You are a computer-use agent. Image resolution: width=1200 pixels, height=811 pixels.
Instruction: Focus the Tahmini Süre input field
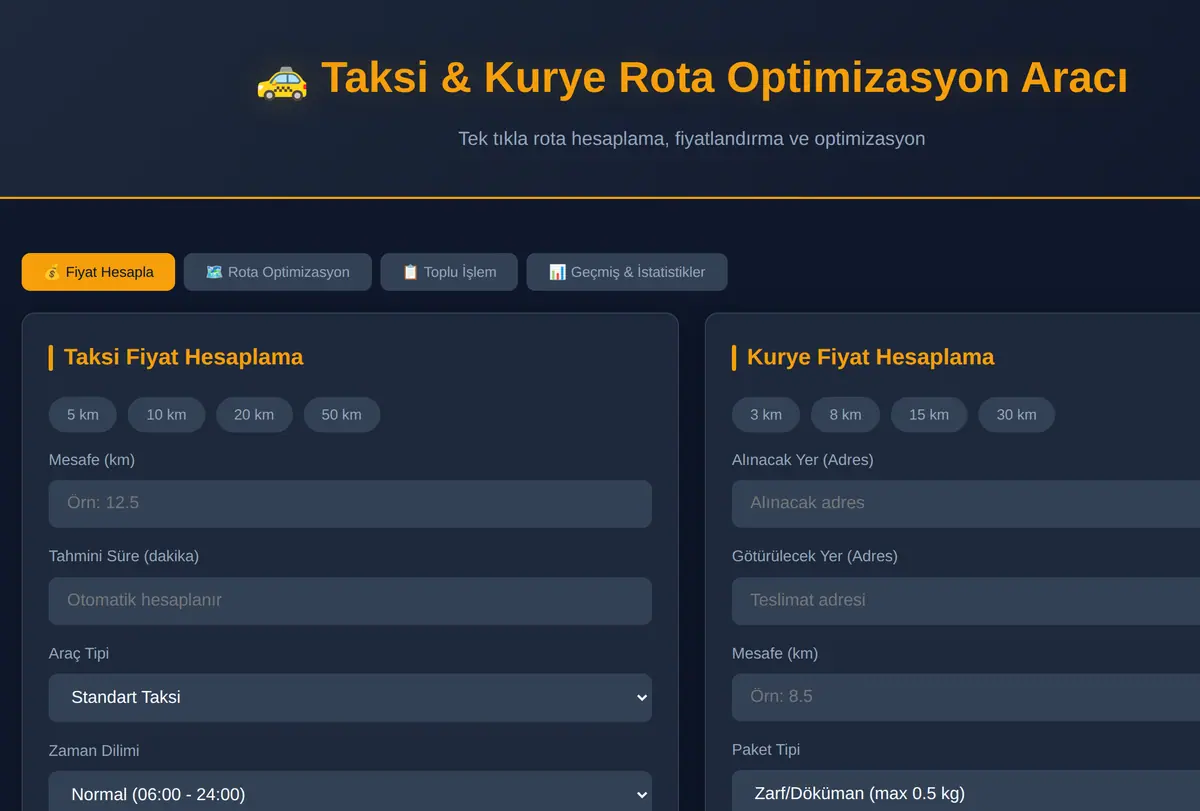pos(350,601)
